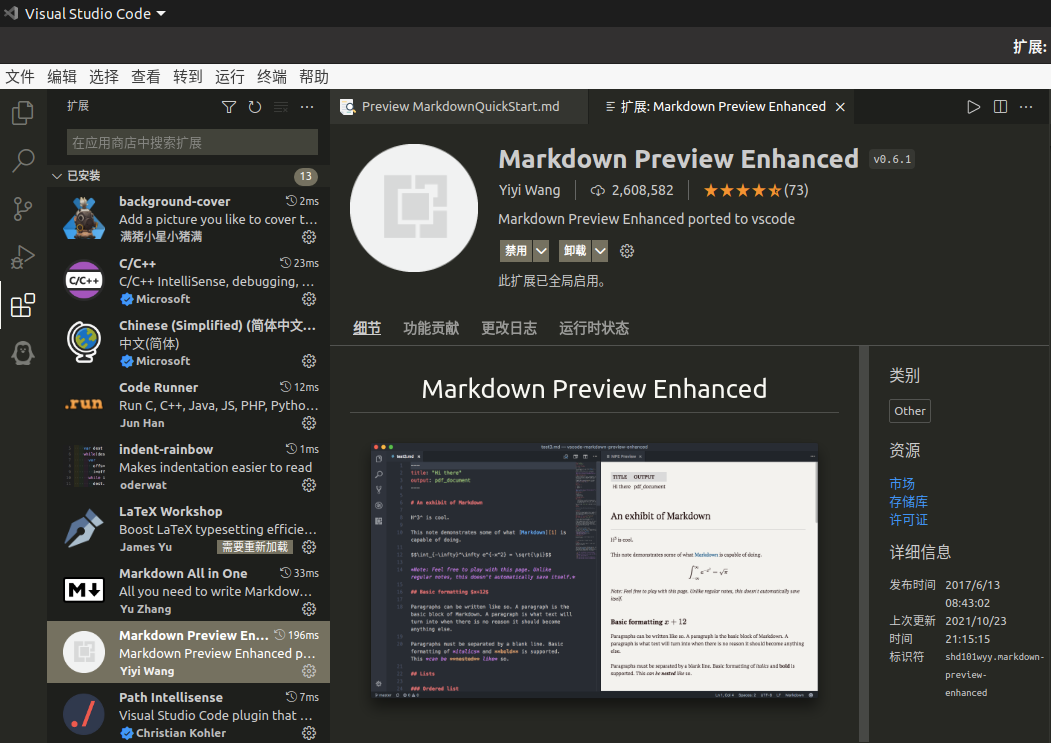This screenshot has width=1051, height=743.
Task: Open the 文件 menu
Action: [x=20, y=77]
